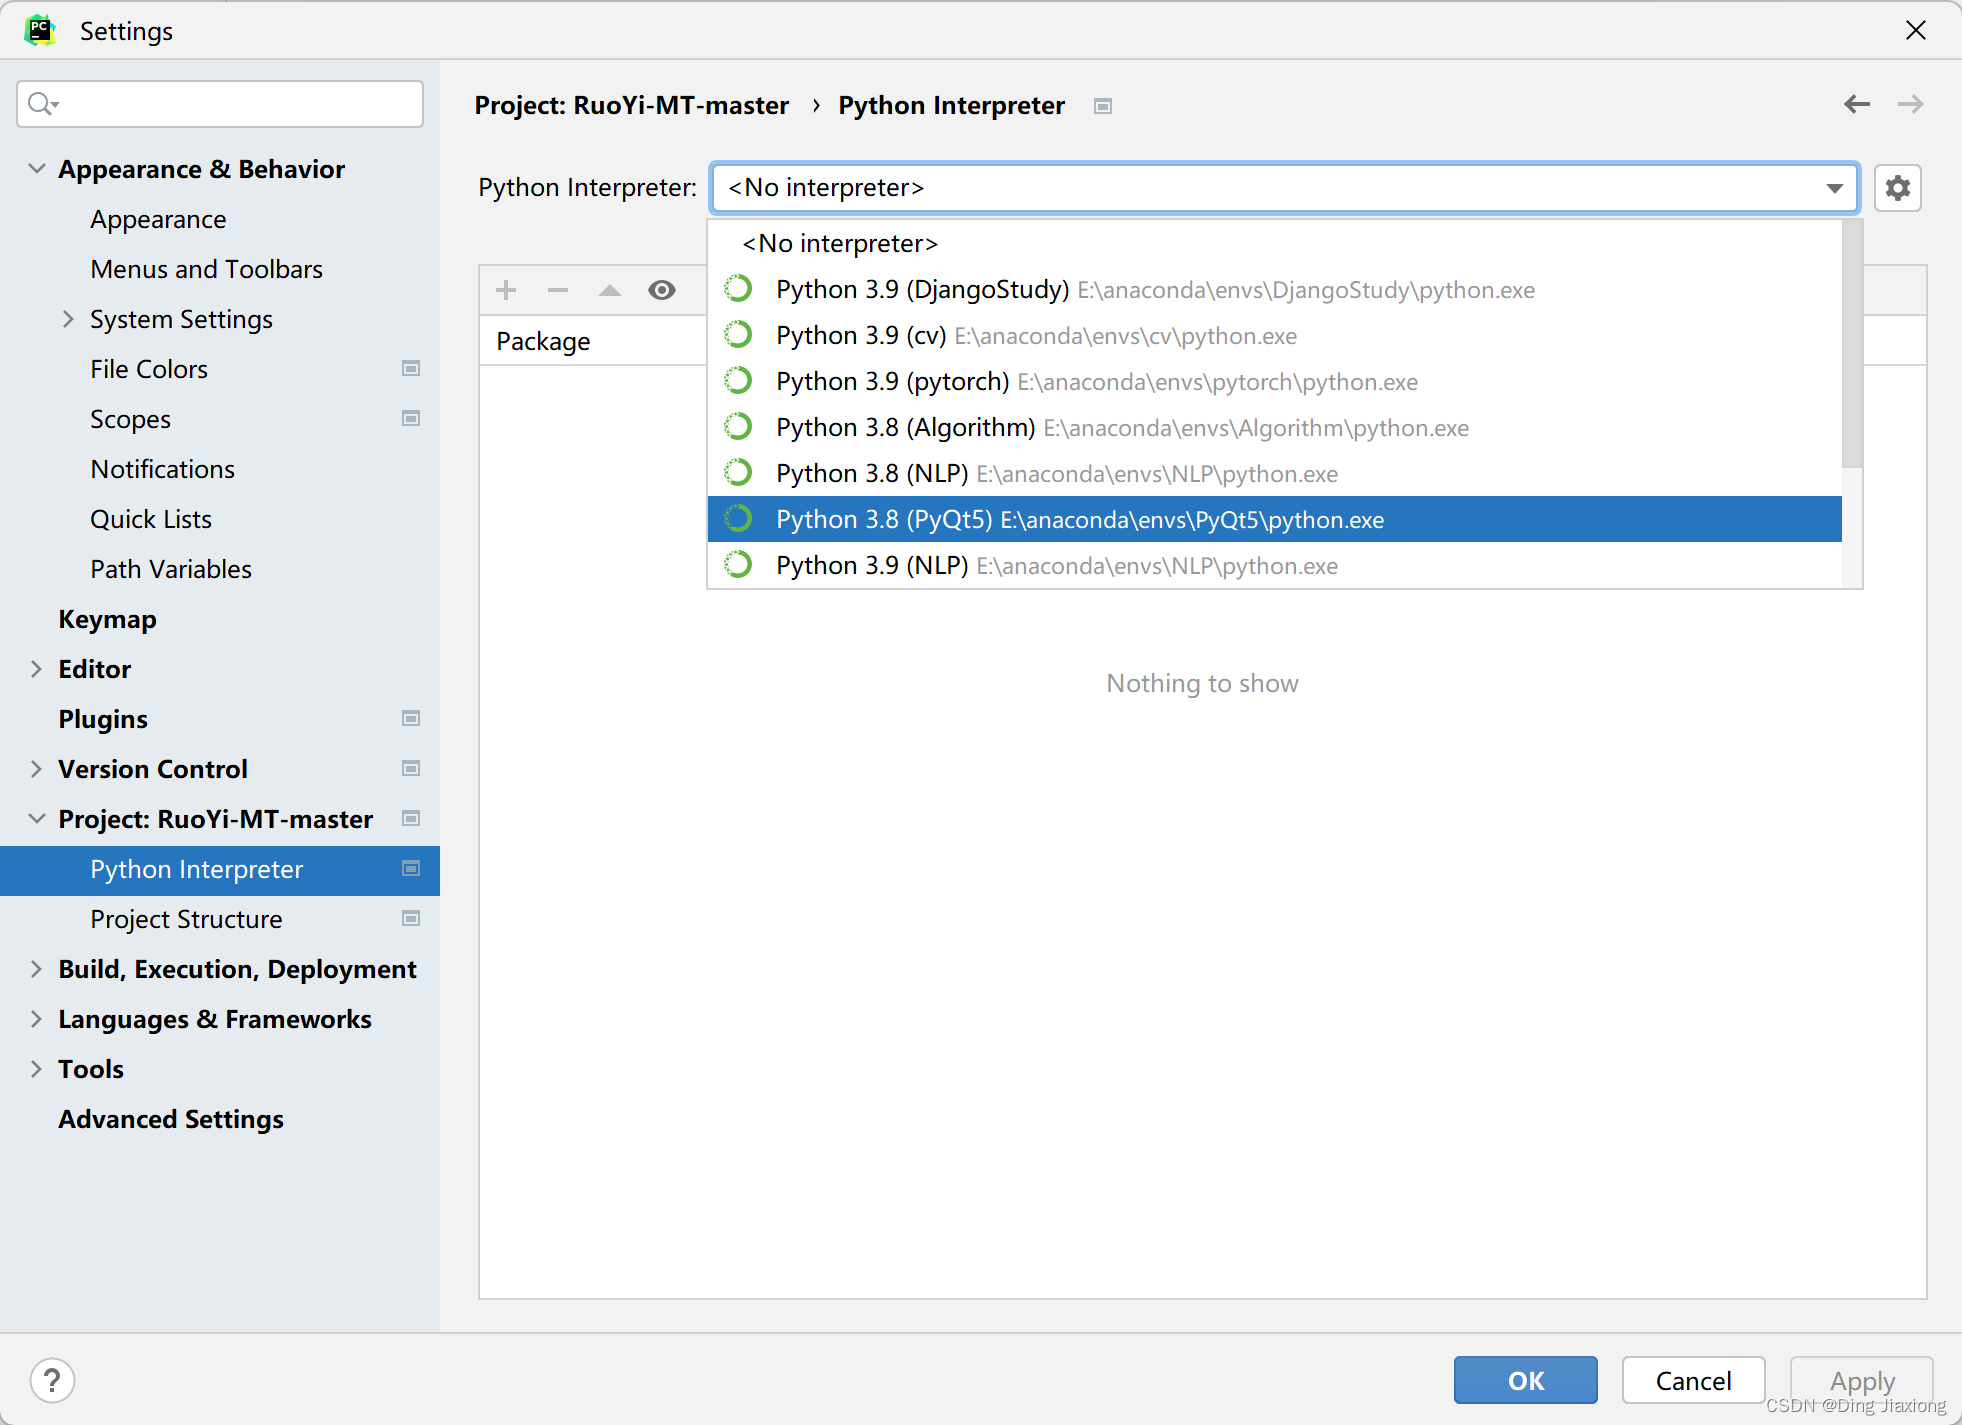Select Python Interpreter in settings tree
1962x1425 pixels.
pos(220,869)
